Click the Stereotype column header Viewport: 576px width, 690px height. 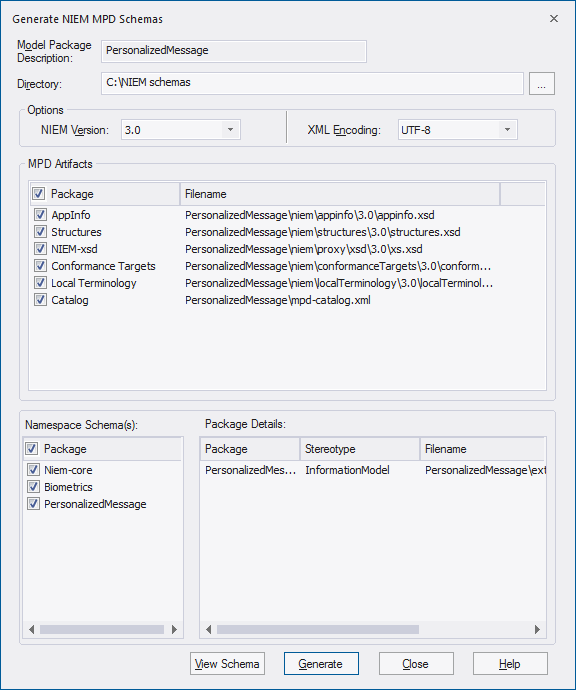click(360, 449)
